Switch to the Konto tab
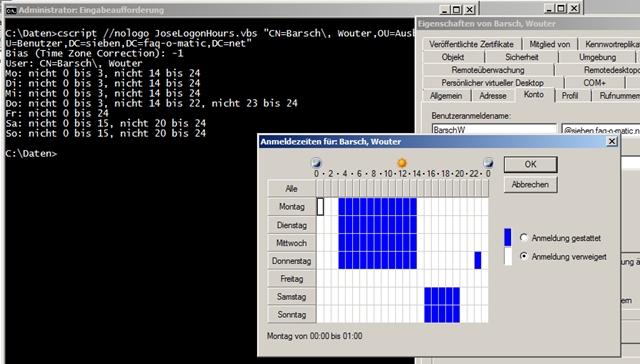Viewport: 640px width, 364px height. (533, 95)
